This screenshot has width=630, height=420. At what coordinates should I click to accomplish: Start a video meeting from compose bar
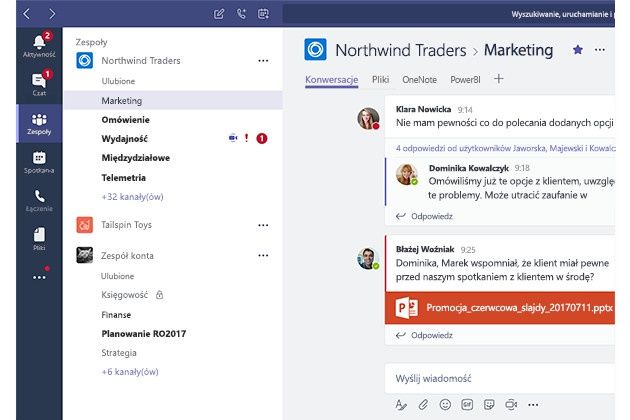pyautogui.click(x=511, y=405)
